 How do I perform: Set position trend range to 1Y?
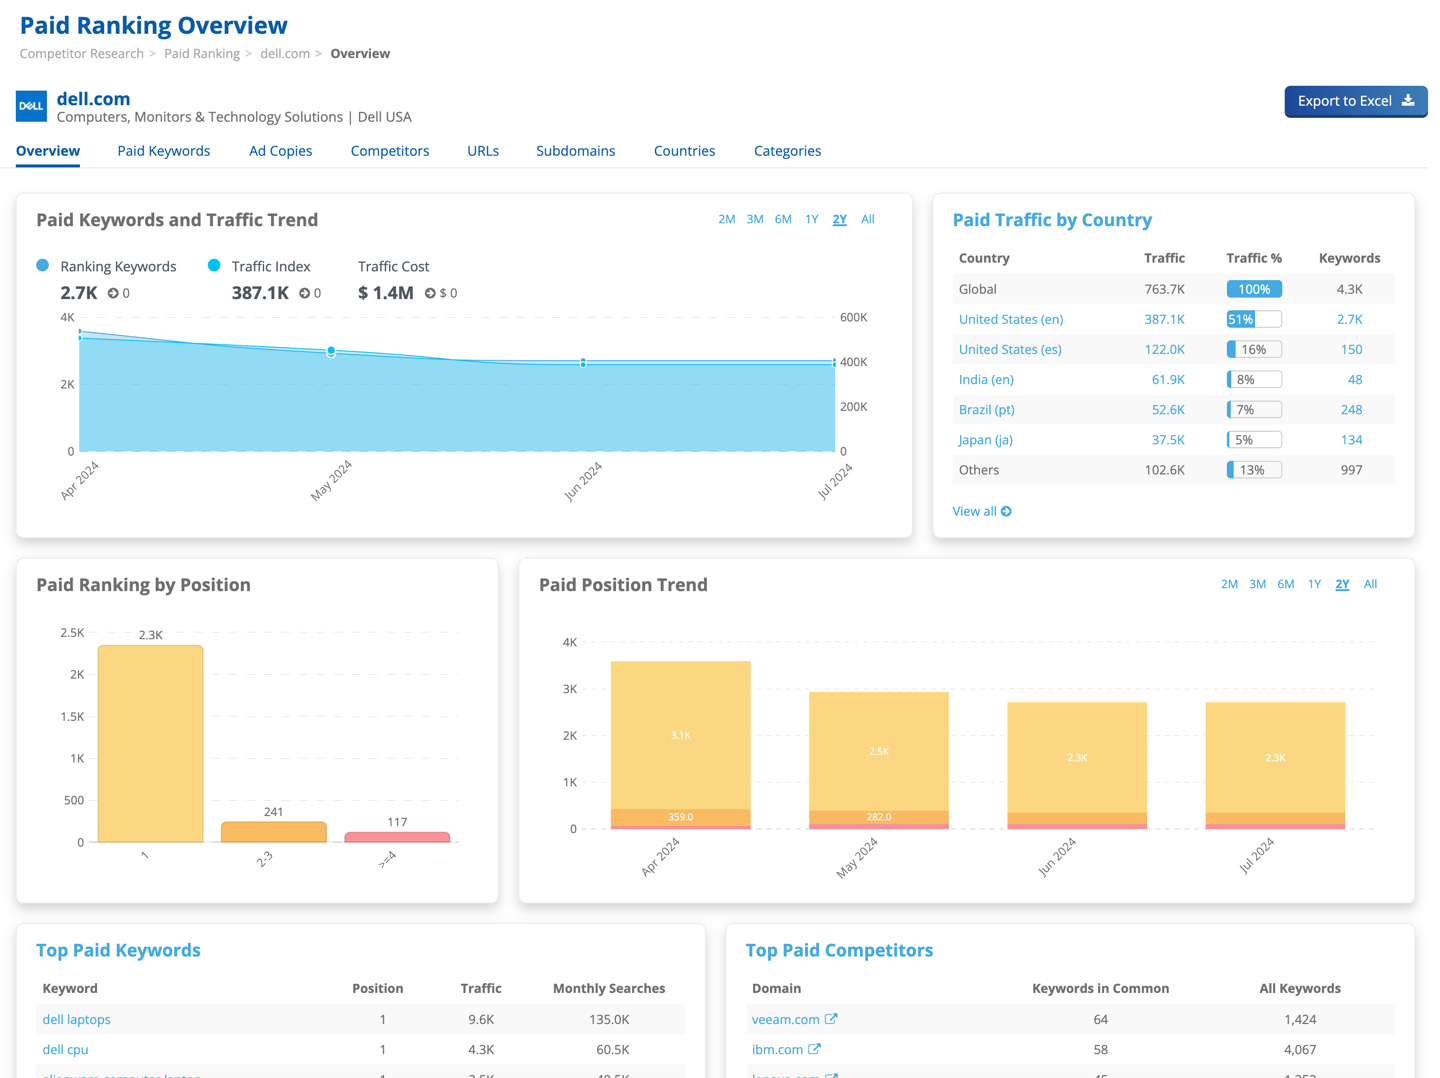[1315, 584]
